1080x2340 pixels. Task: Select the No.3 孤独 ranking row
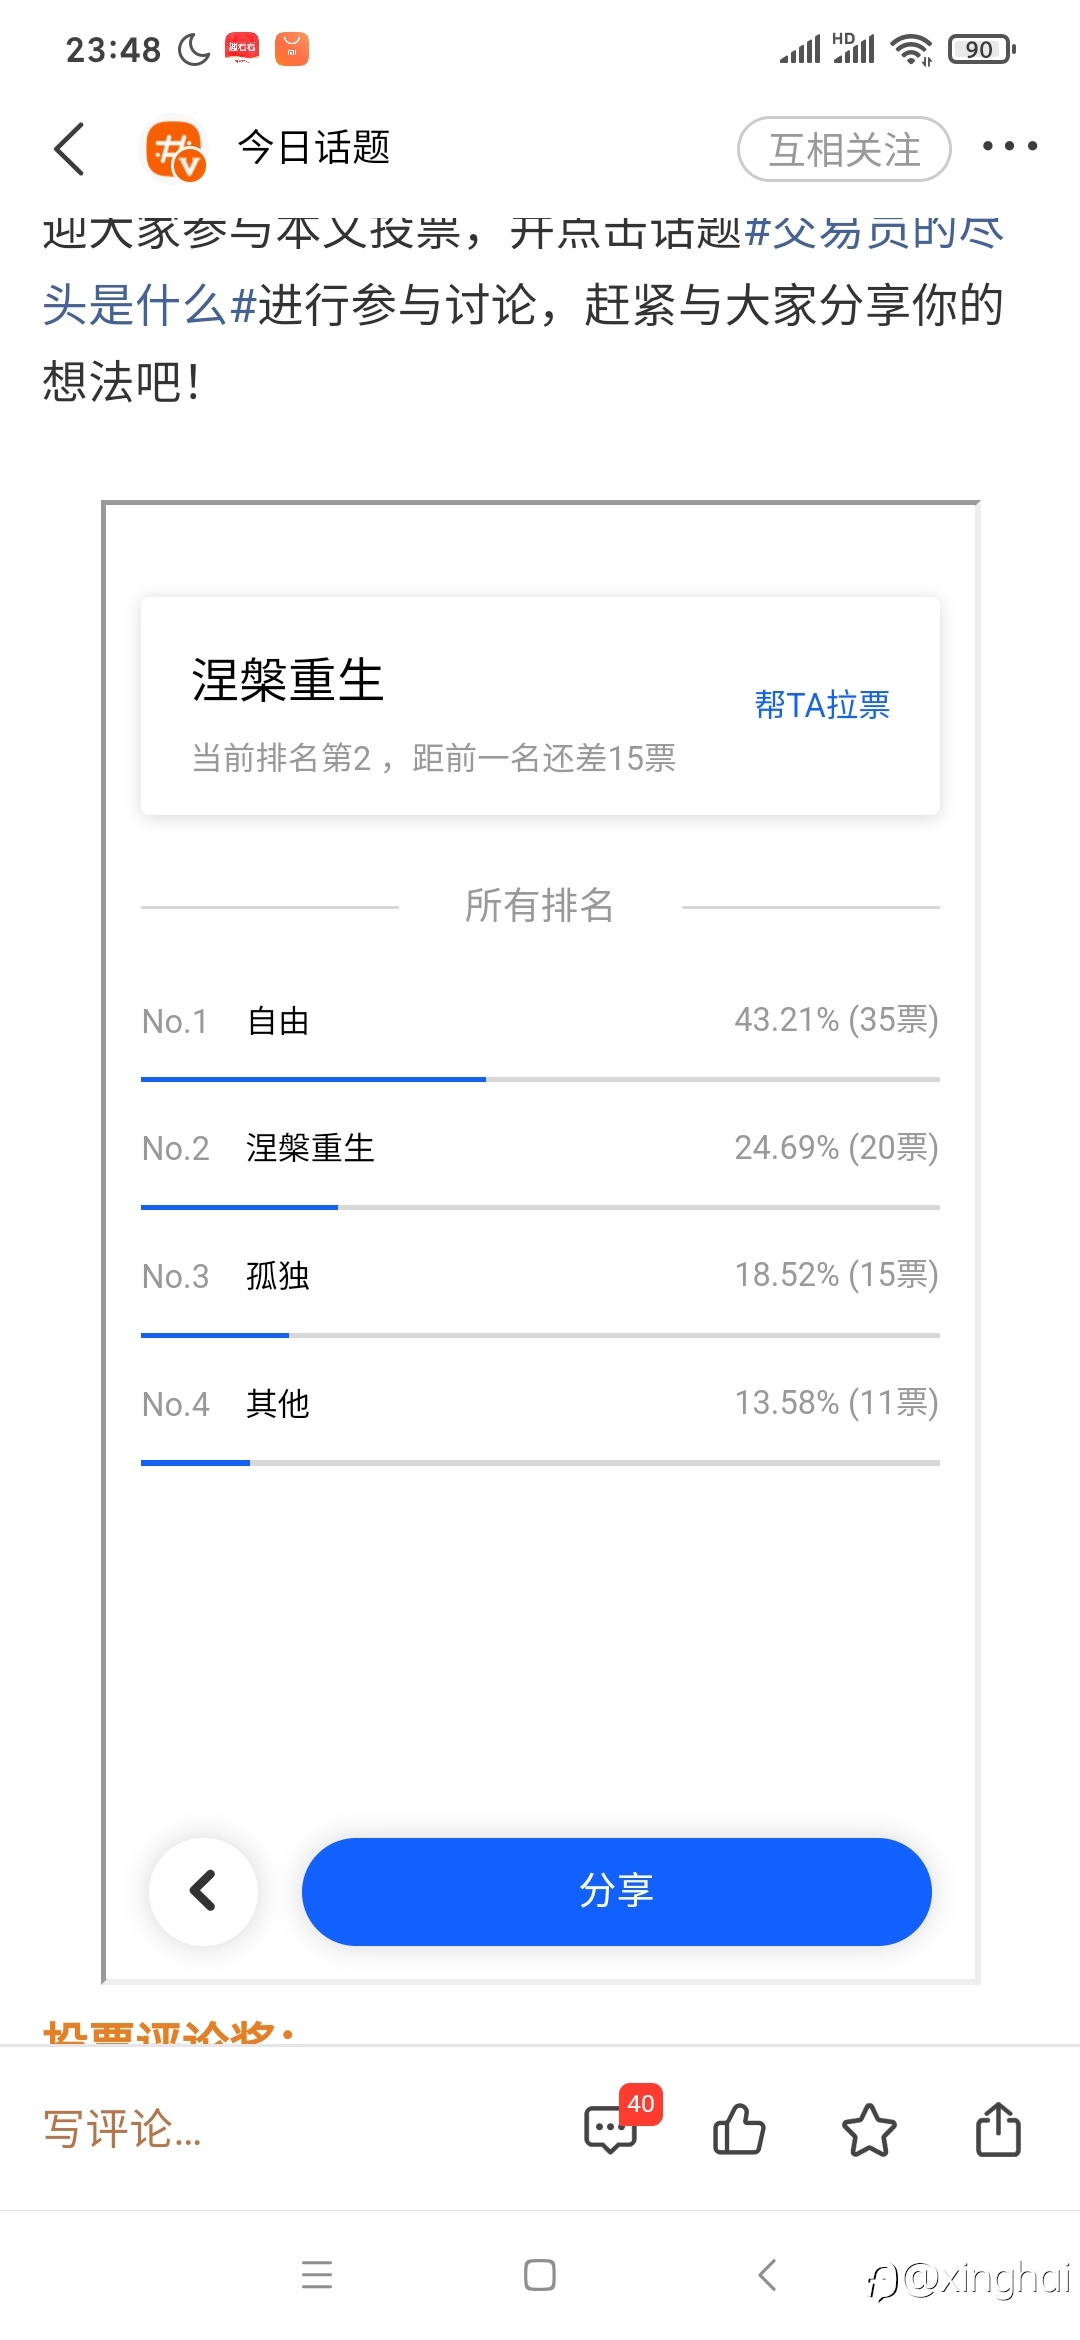click(539, 1276)
